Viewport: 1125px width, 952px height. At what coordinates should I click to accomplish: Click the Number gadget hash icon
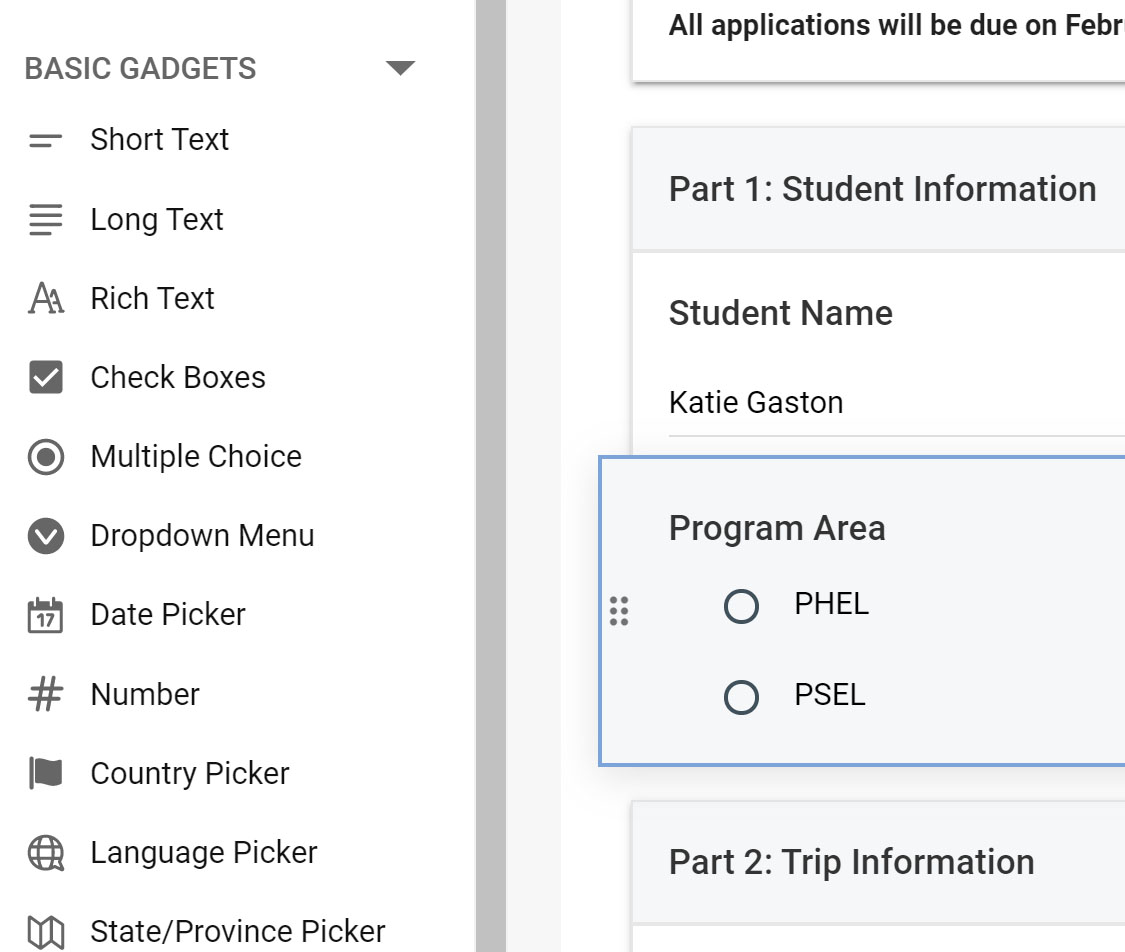[46, 694]
